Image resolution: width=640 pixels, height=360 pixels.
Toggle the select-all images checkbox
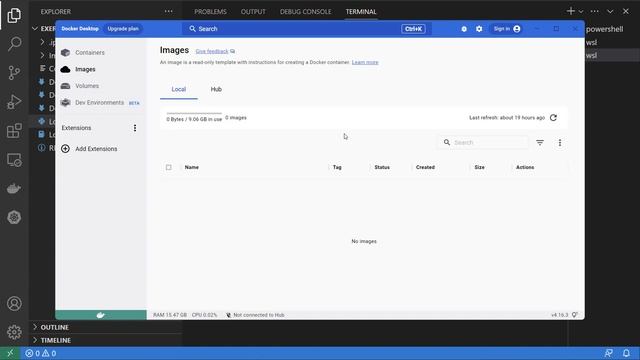pyautogui.click(x=169, y=167)
